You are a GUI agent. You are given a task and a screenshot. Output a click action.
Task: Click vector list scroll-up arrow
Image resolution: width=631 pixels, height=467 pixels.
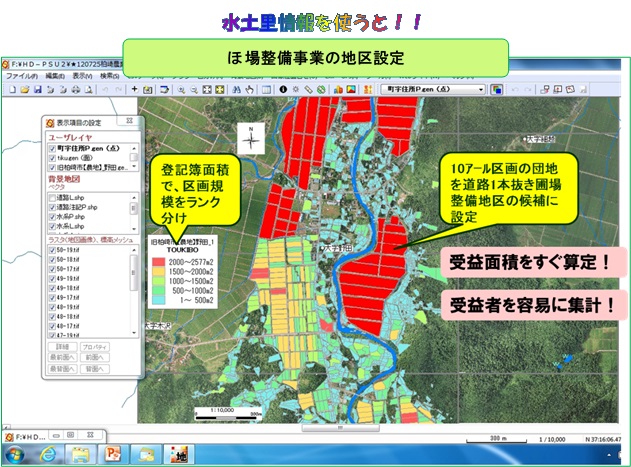click(134, 198)
